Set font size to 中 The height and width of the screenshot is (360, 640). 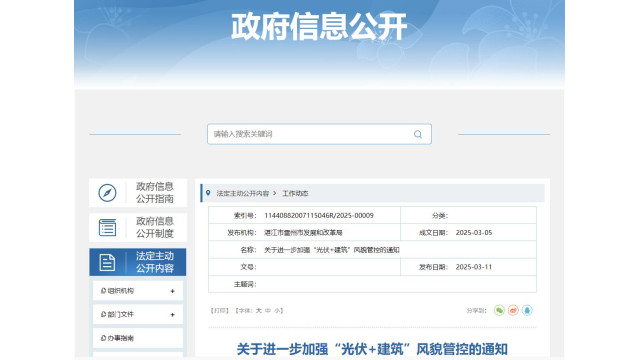pyautogui.click(x=268, y=311)
